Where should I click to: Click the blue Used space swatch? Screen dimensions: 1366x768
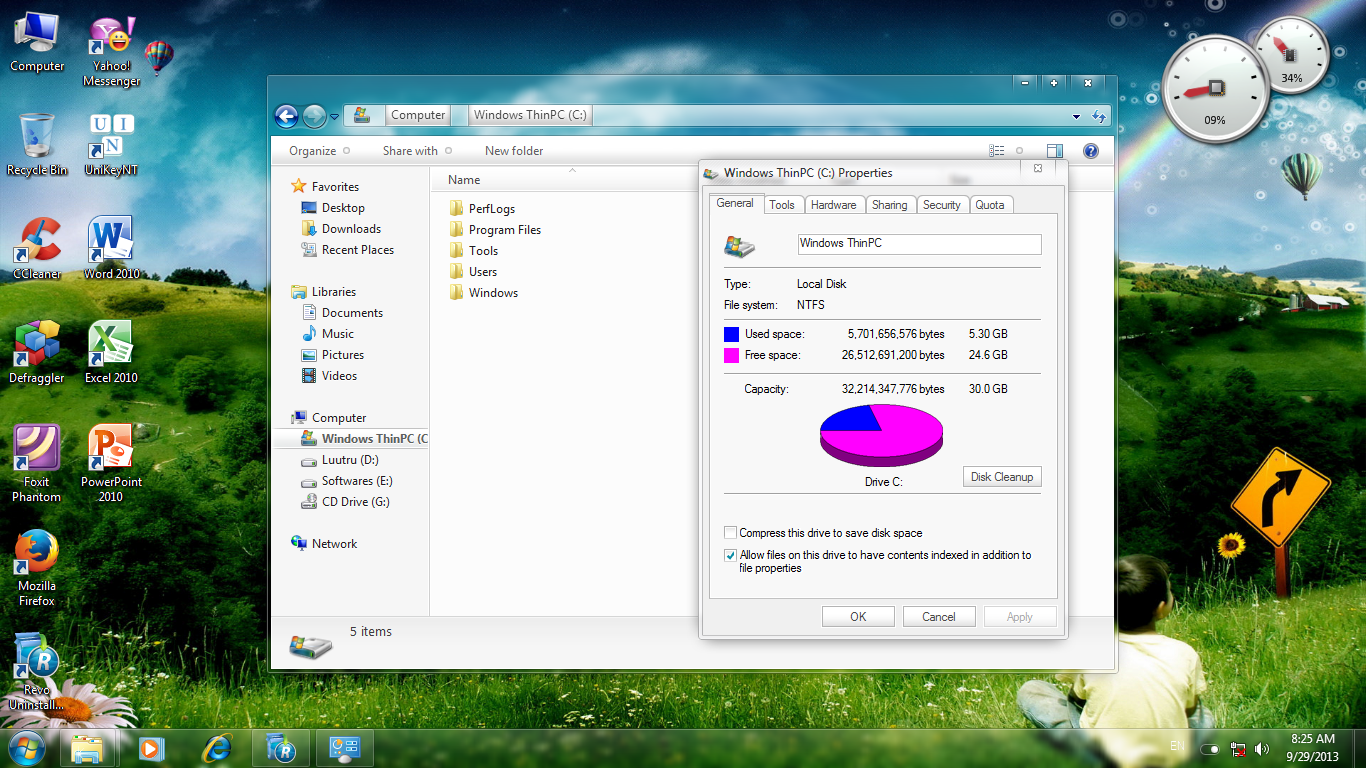(731, 334)
